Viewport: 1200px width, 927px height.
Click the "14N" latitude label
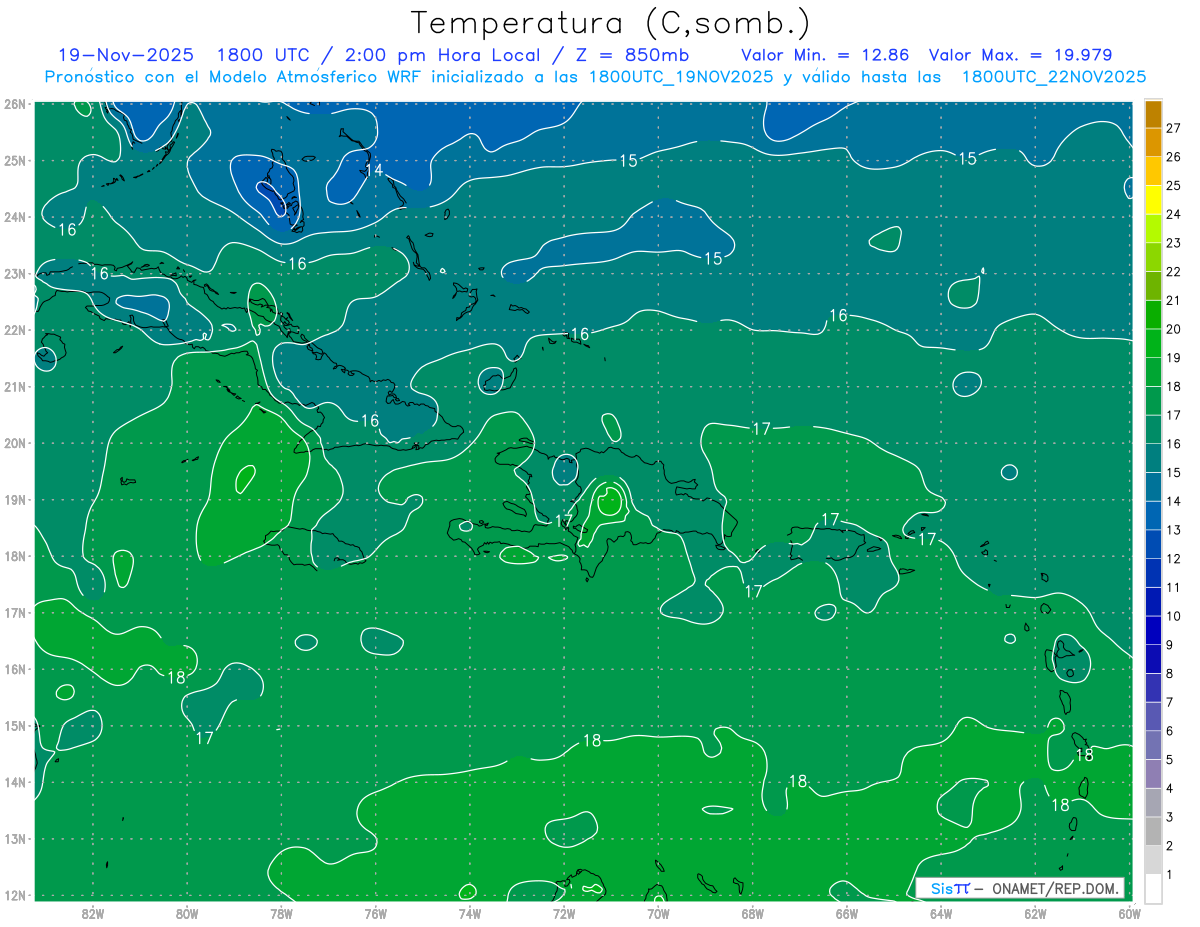click(x=15, y=782)
